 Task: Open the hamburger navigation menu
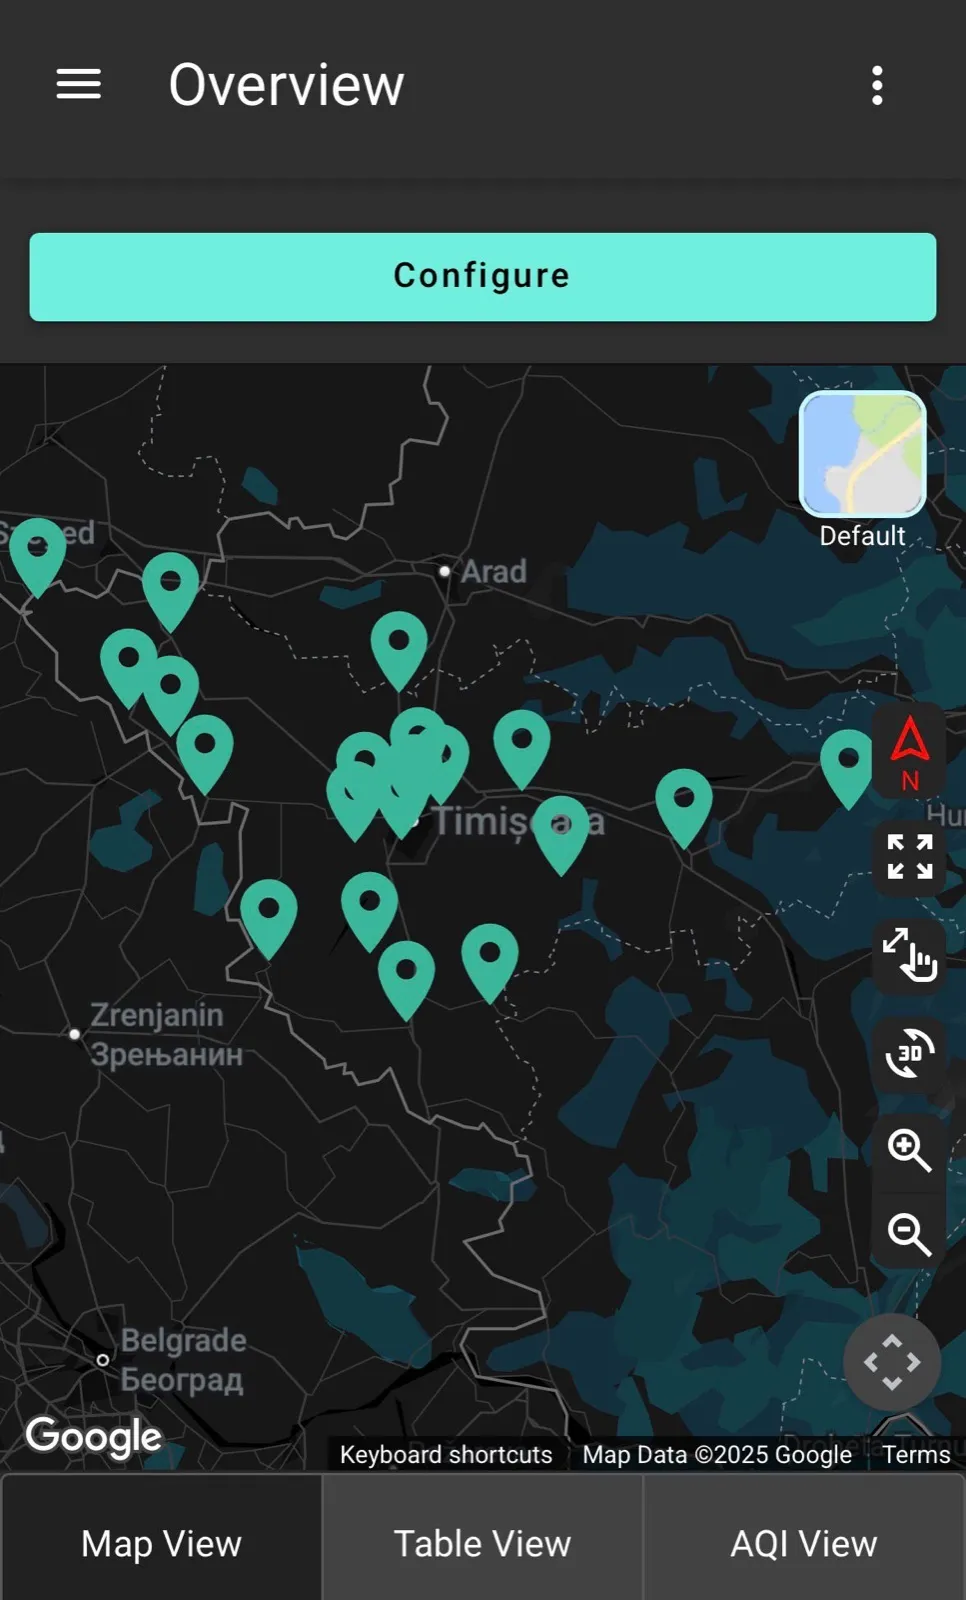tap(78, 85)
